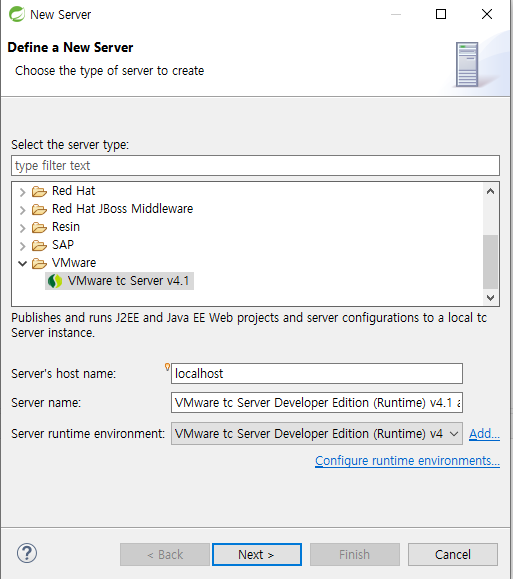
Task: Click the Red Hat JBoss Middleware folder icon
Action: coord(39,209)
